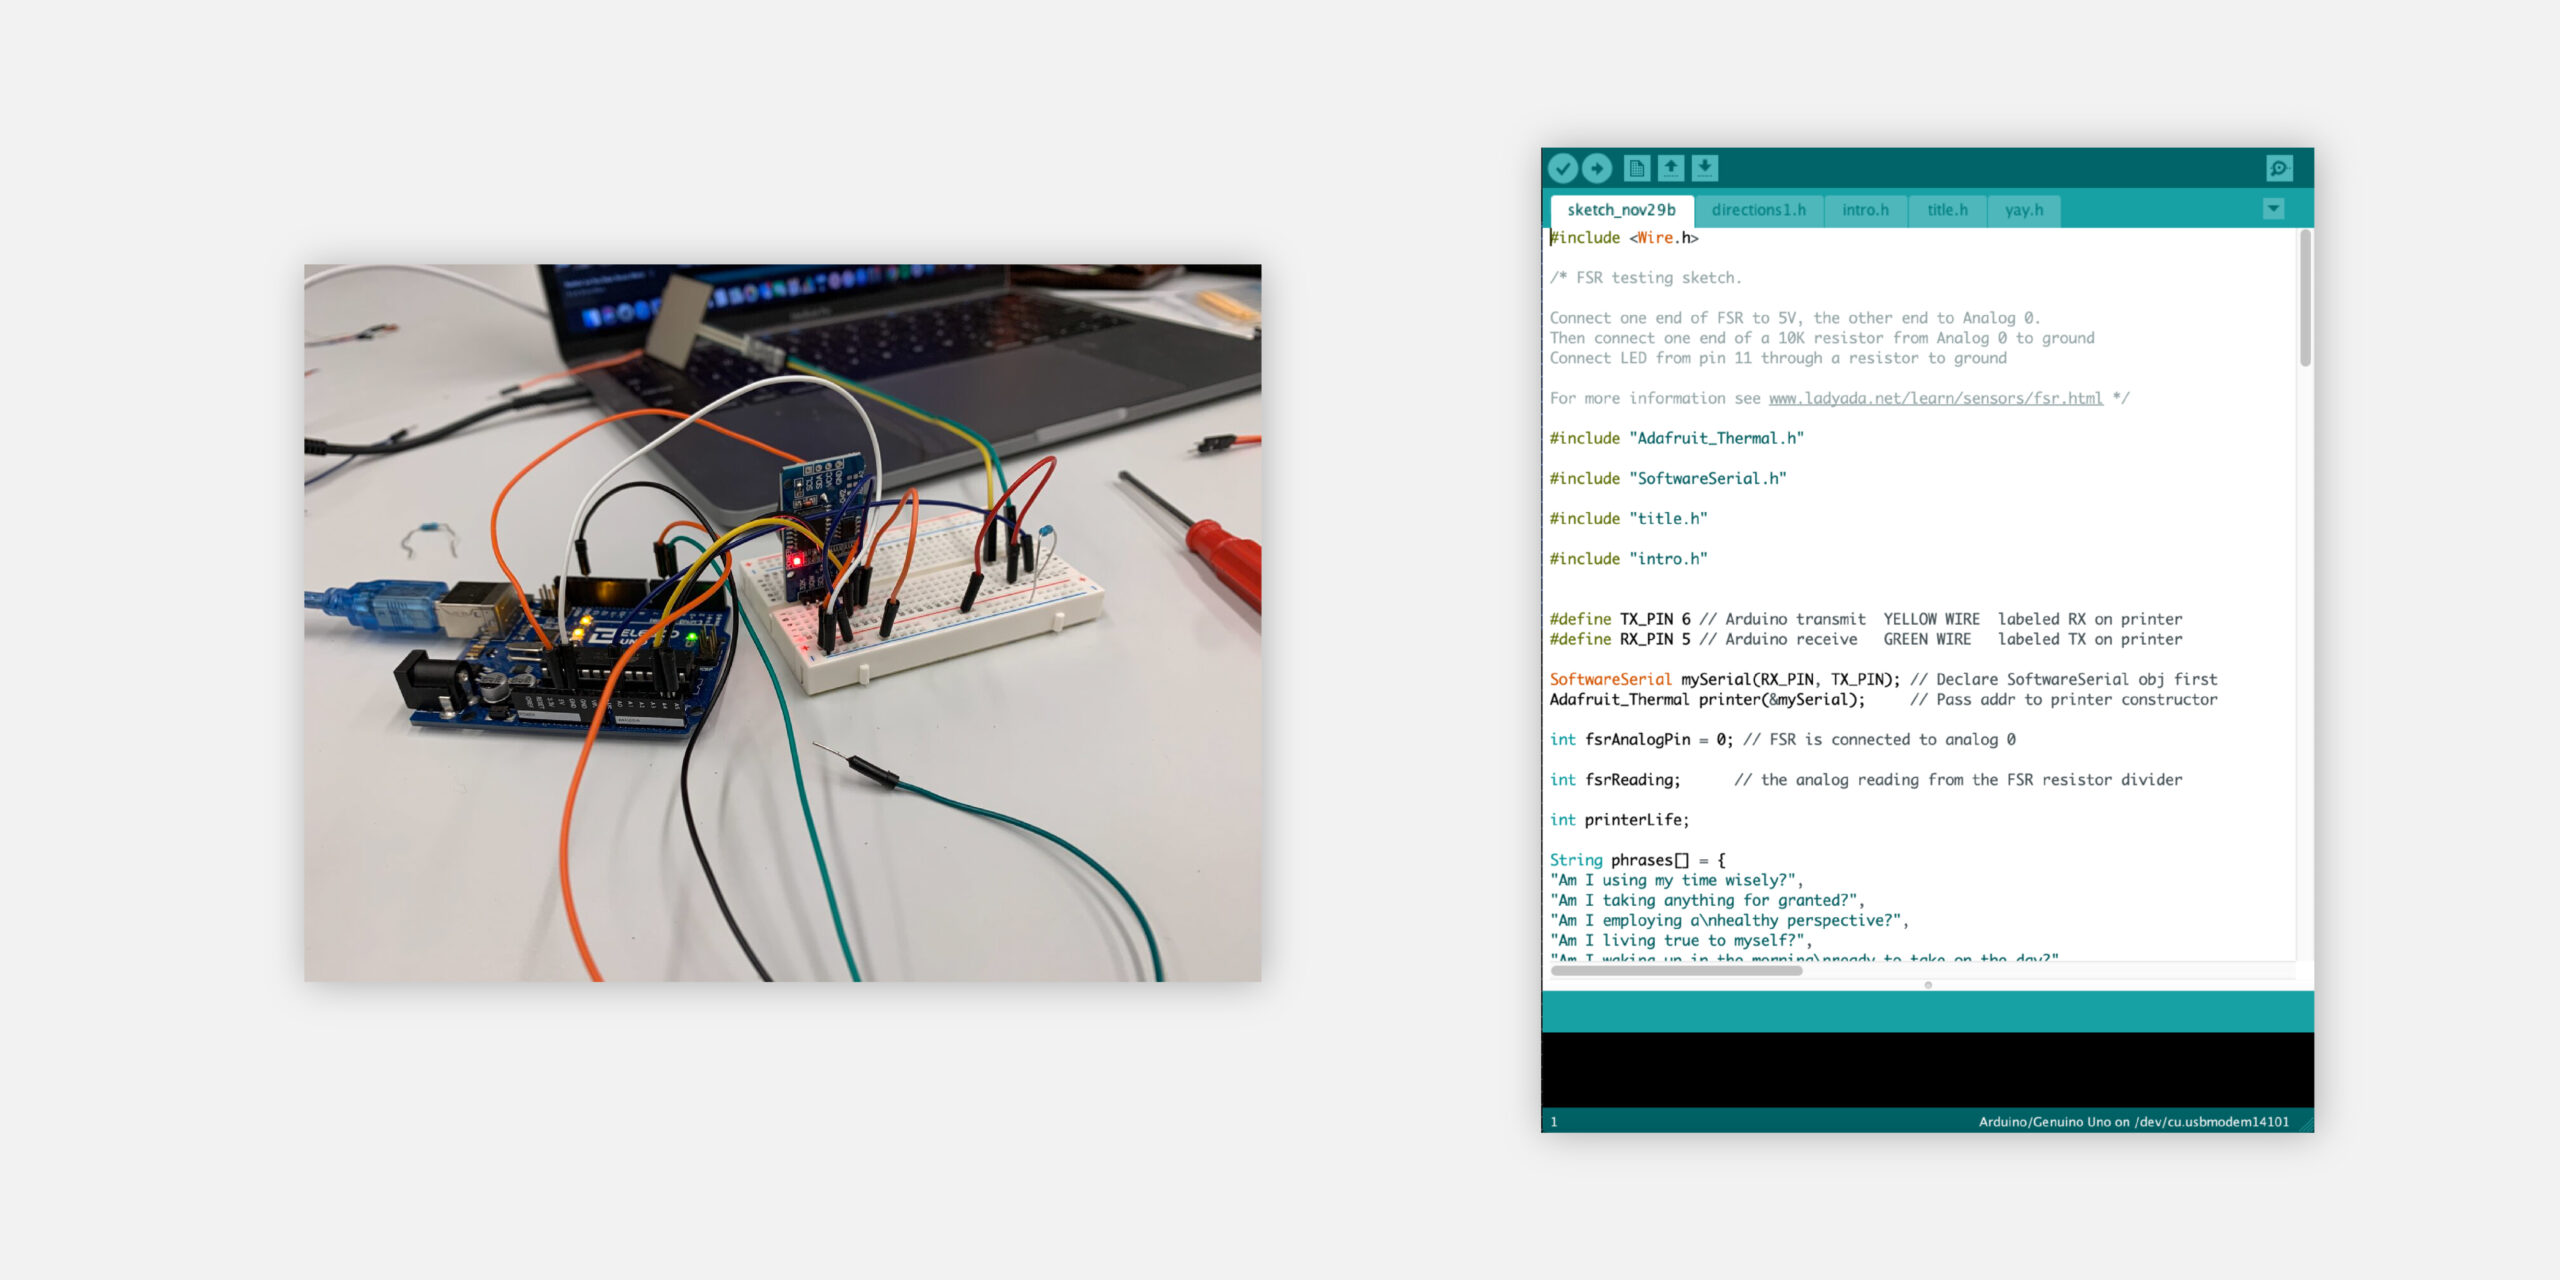Click the Verify checkmark button
The width and height of the screenshot is (2560, 1280).
point(1563,168)
